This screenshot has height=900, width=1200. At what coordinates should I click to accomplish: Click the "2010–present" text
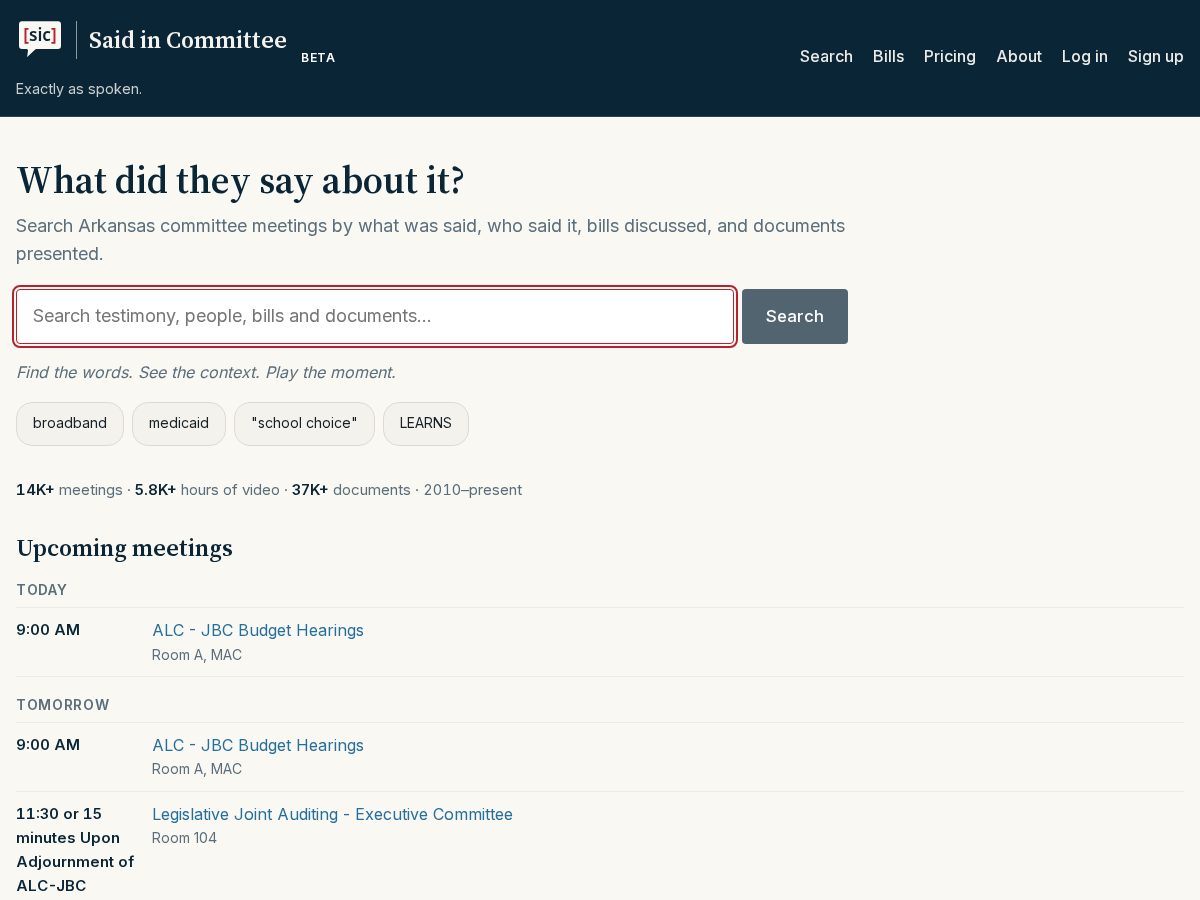472,490
